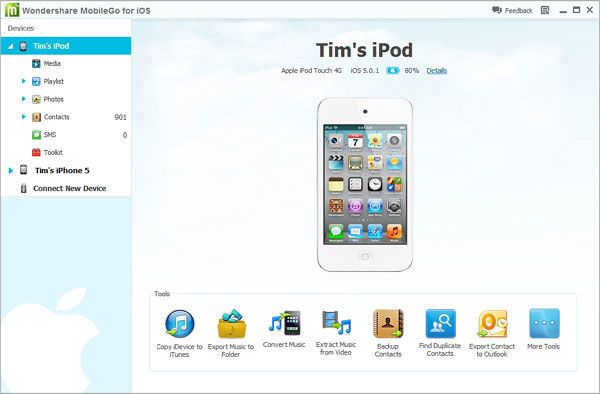Select Tim's iPod device entry

click(x=66, y=46)
